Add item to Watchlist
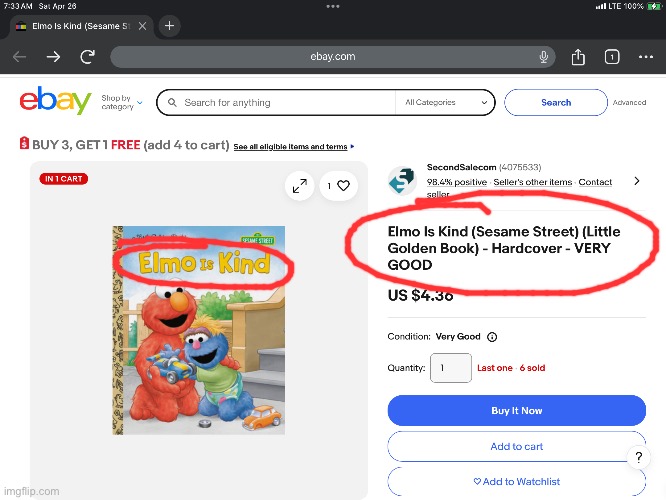The width and height of the screenshot is (666, 500). tap(516, 481)
